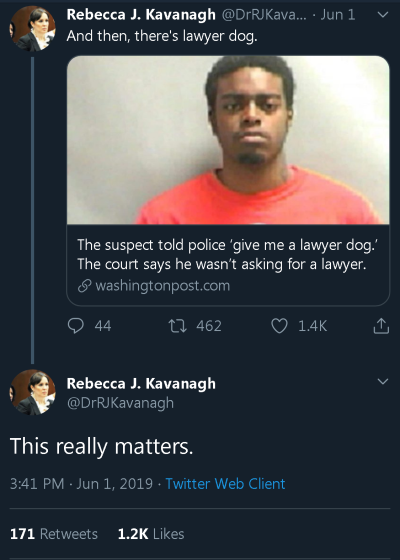Click Rebecca's avatar on the lower tweet

pos(32,392)
